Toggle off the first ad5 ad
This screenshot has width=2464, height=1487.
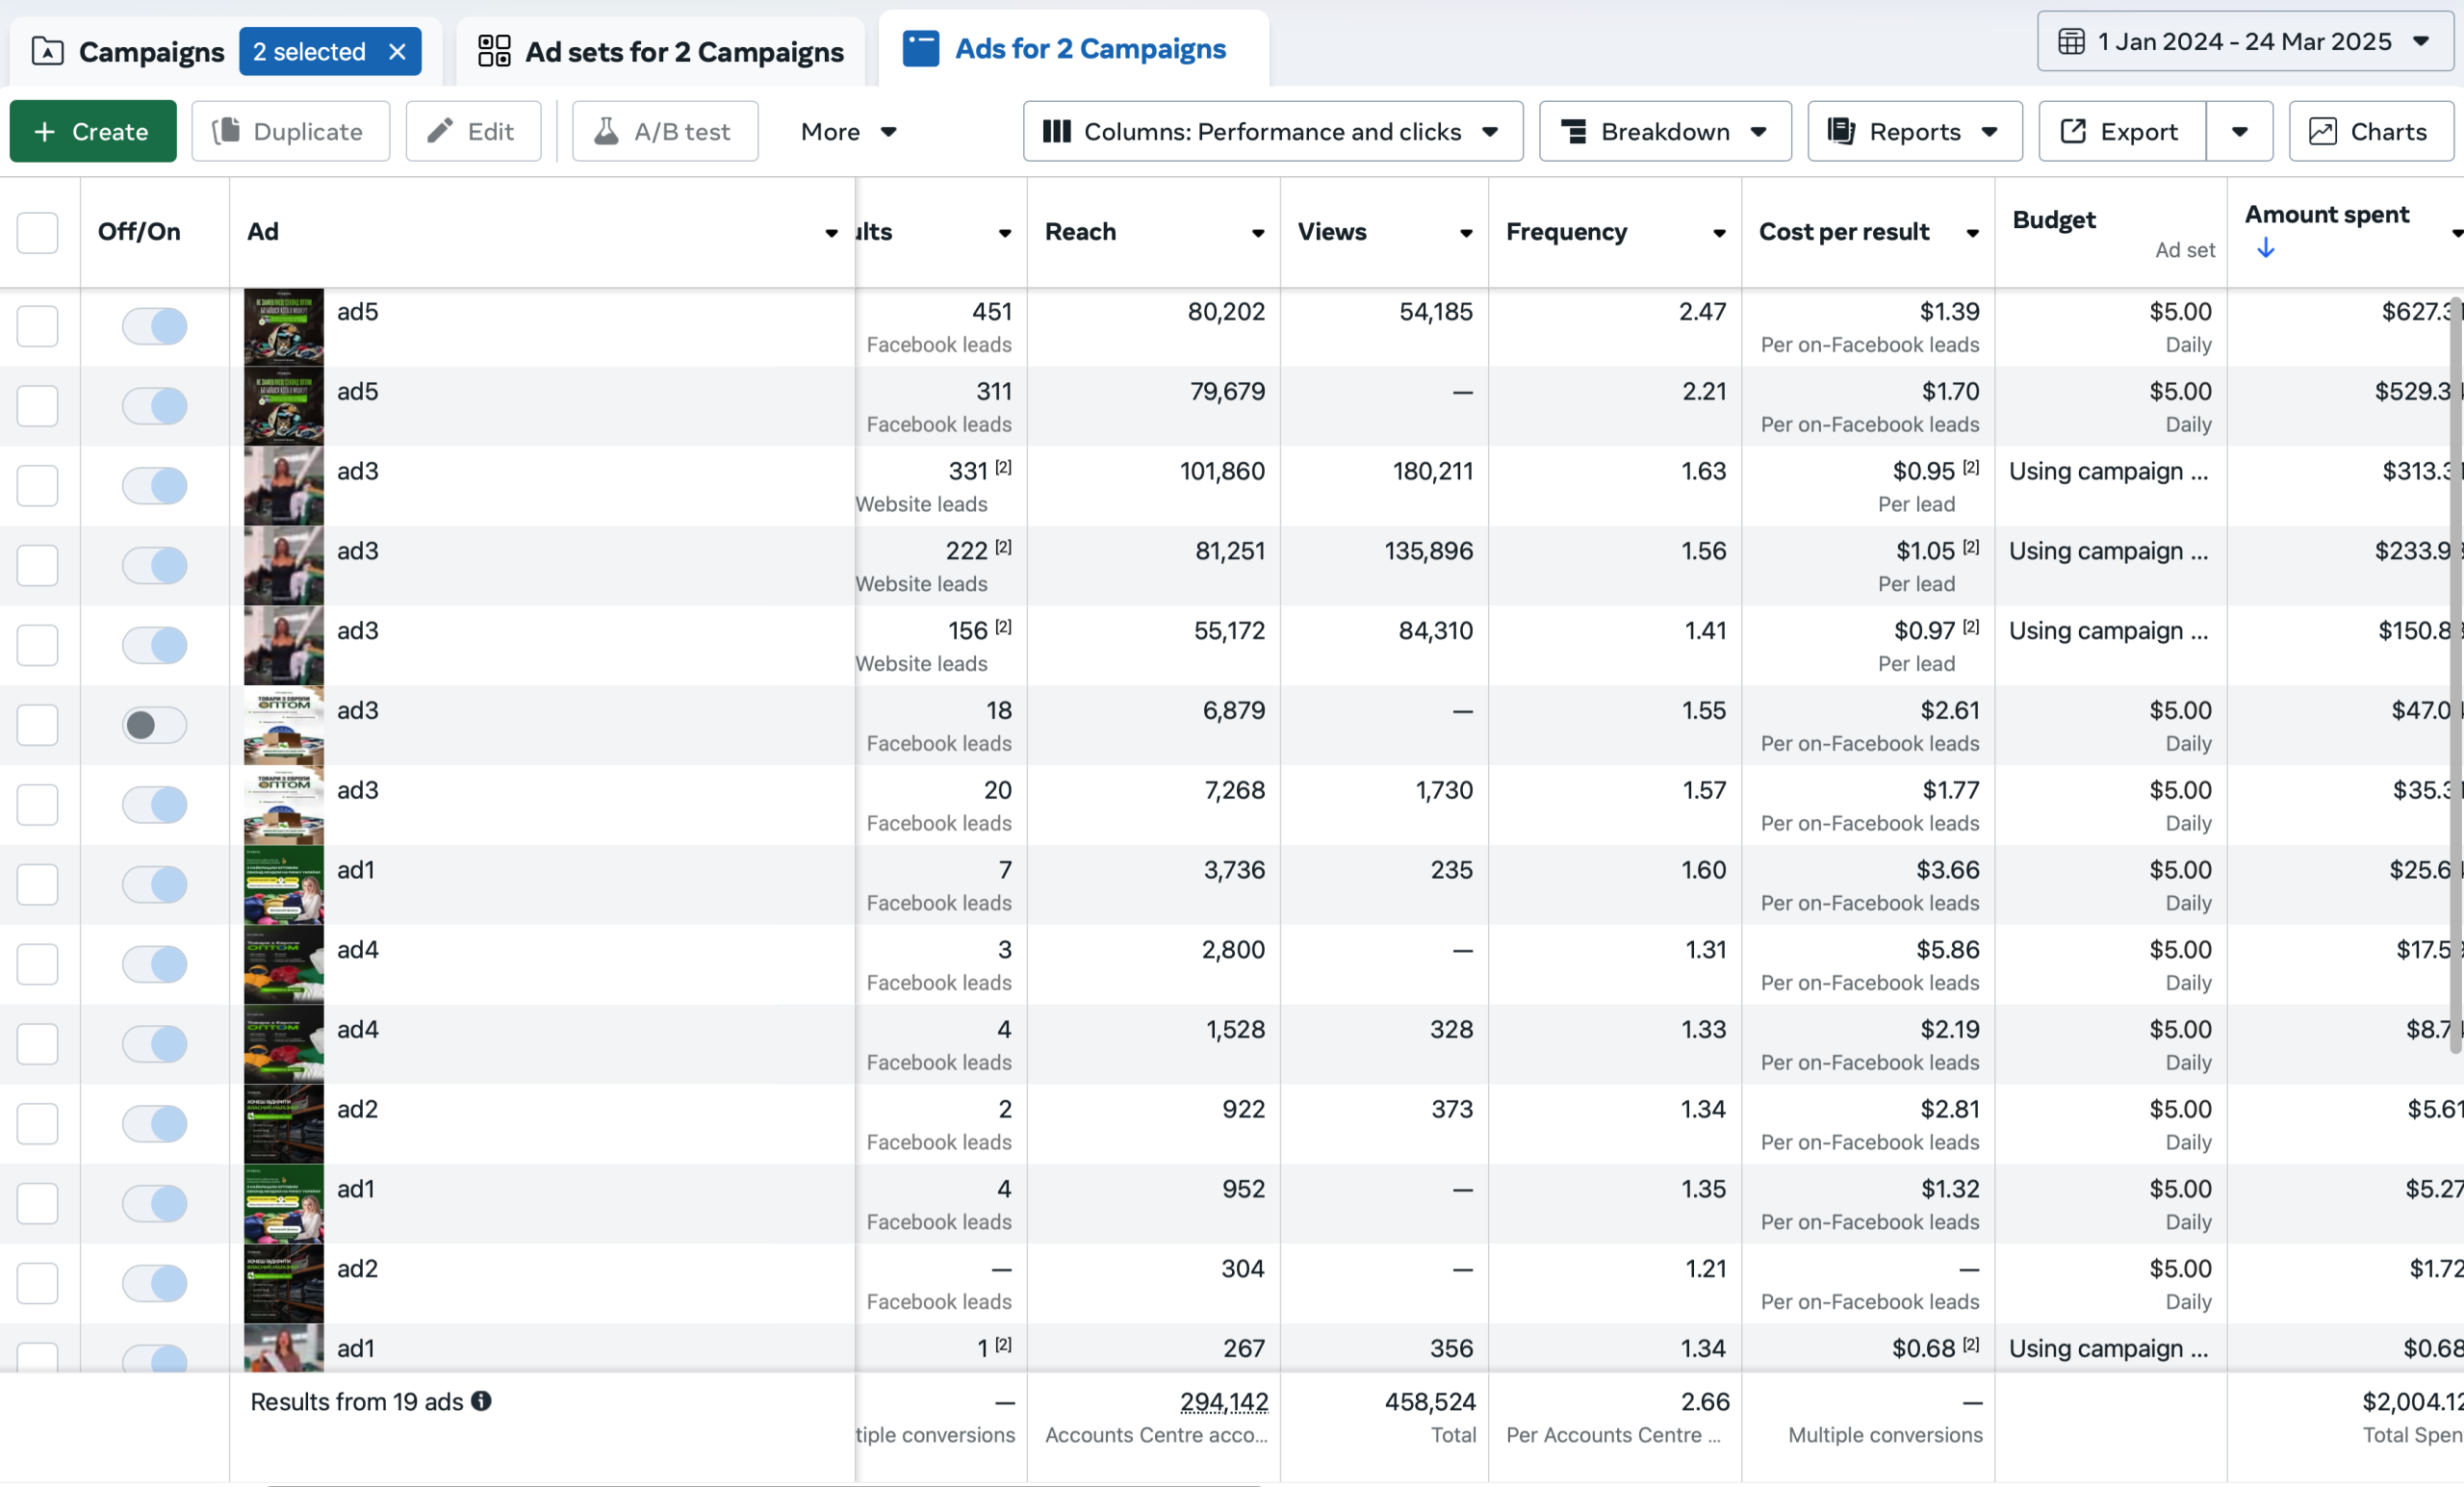click(155, 326)
